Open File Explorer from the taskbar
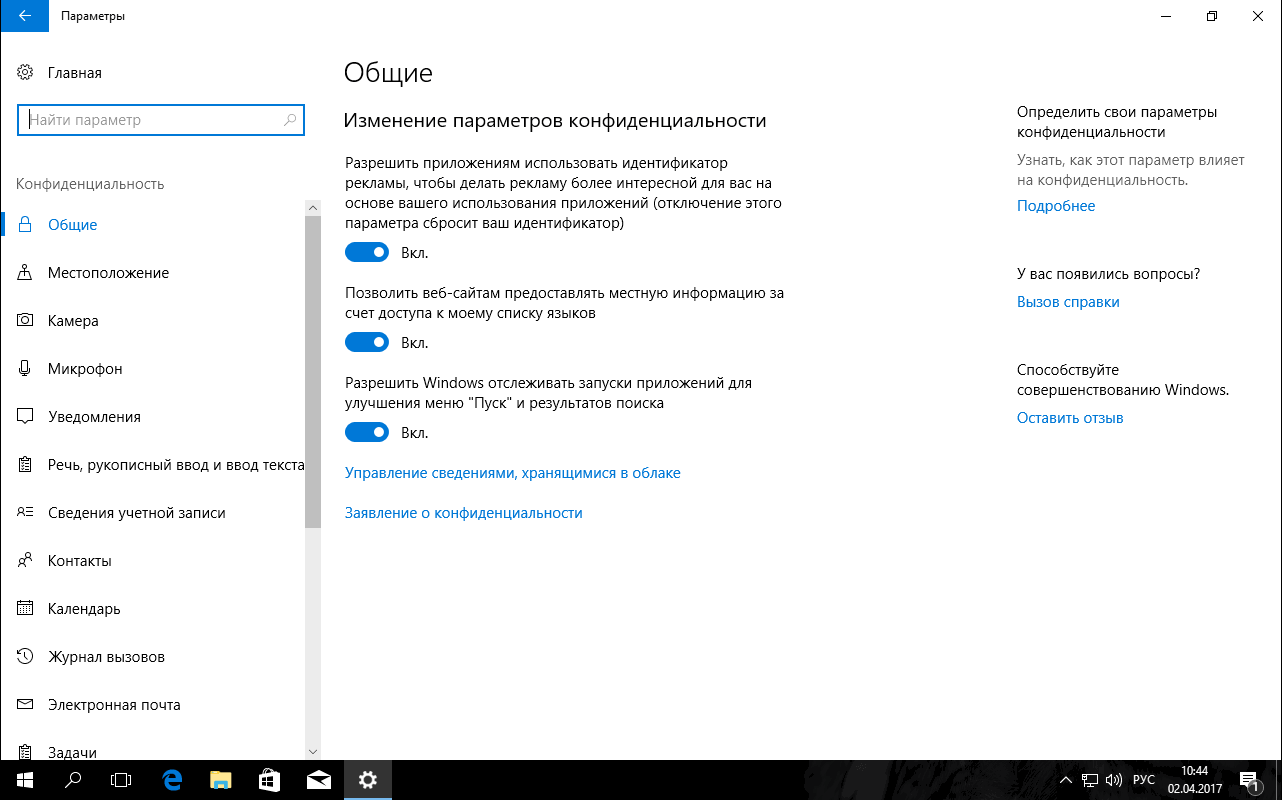 (221, 780)
